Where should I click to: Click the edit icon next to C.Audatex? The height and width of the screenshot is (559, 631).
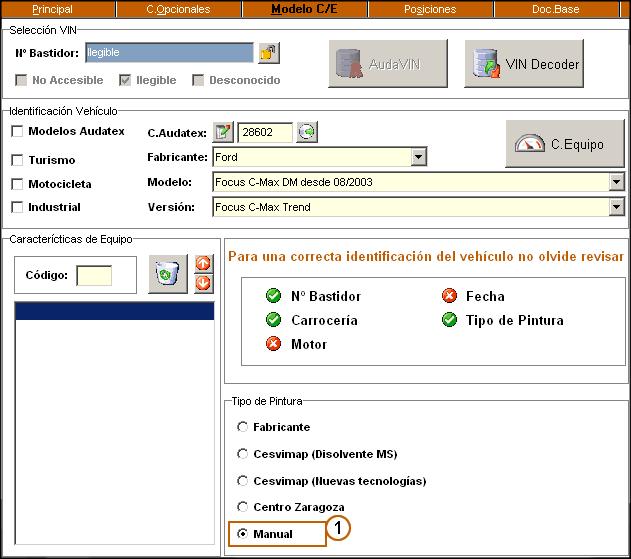pyautogui.click(x=224, y=132)
